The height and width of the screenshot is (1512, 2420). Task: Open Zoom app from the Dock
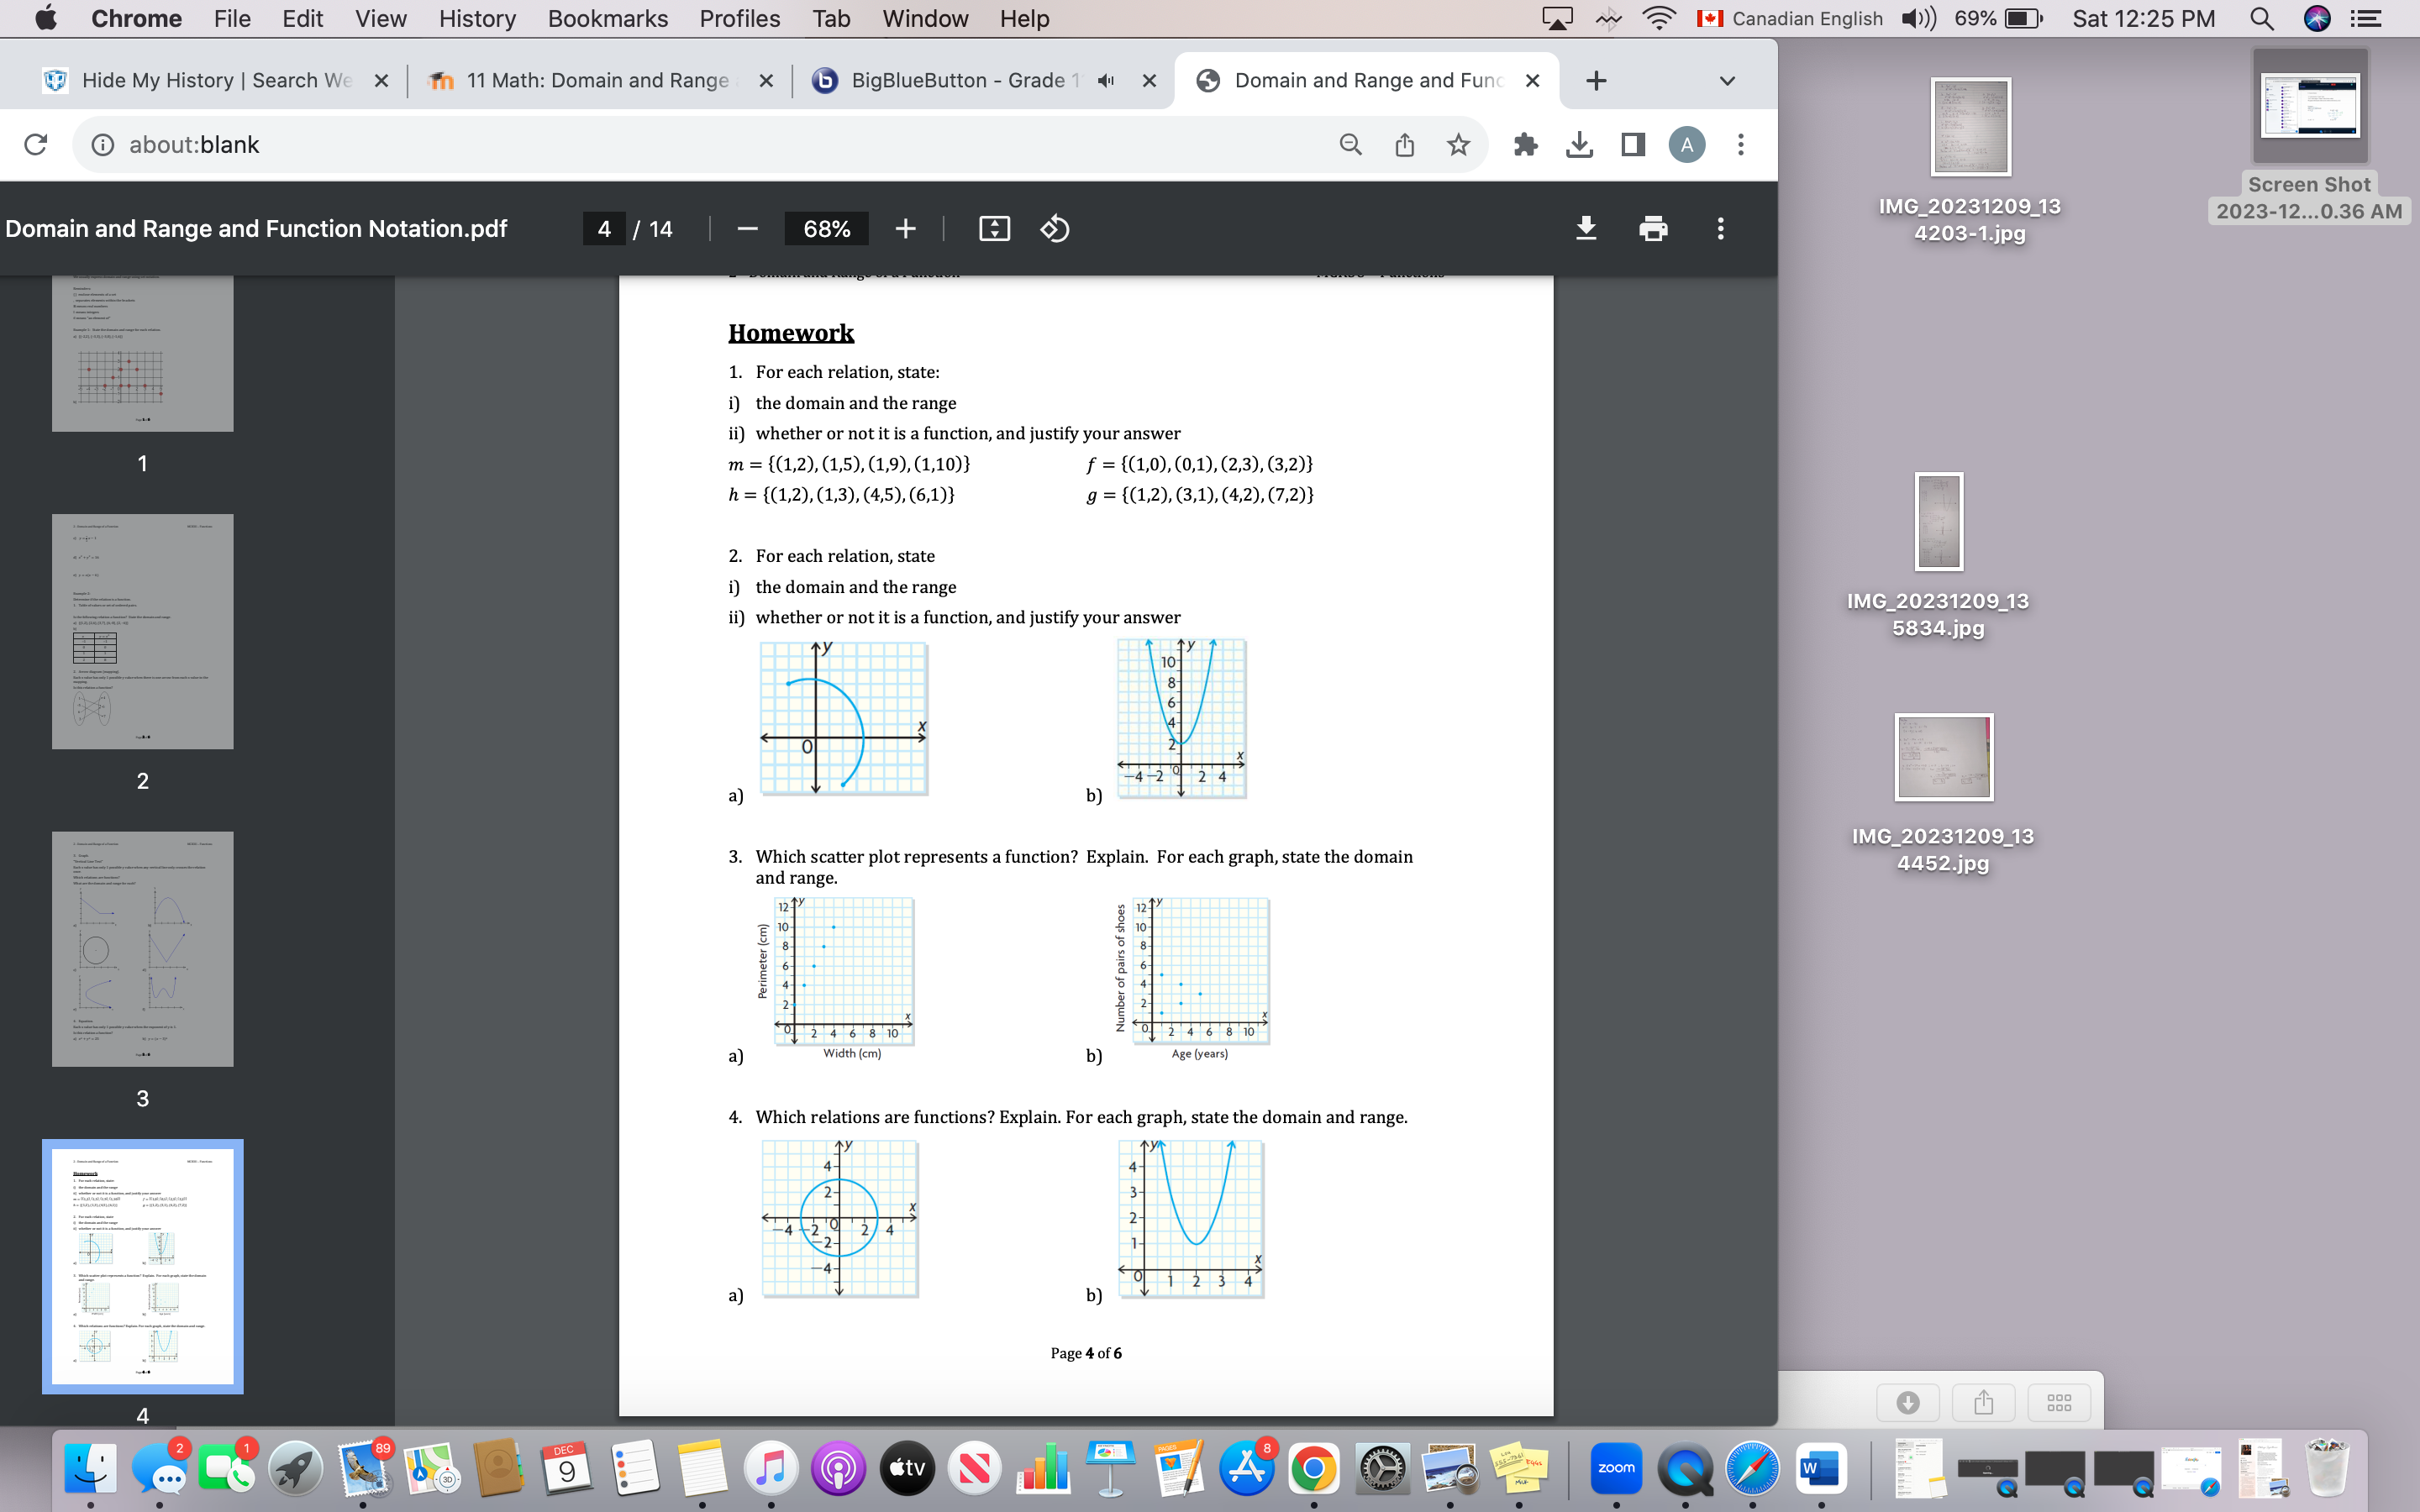point(1616,1468)
